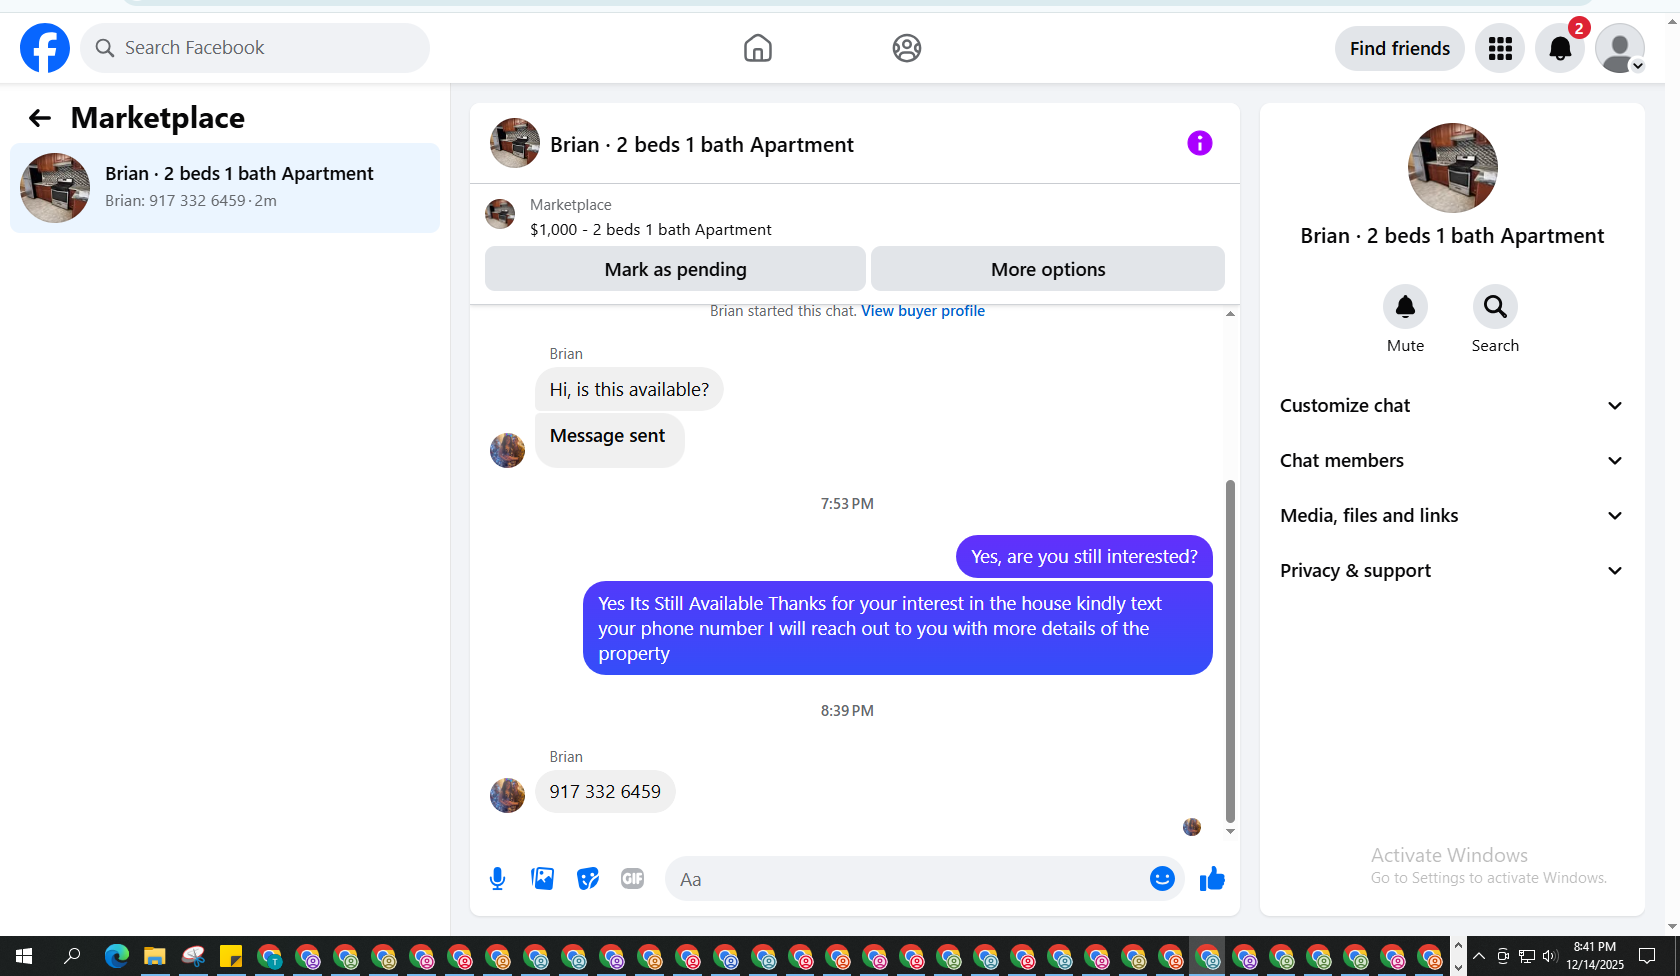Click the 'Message sent' bubble
Screen dimensions: 1680x976
pos(609,440)
